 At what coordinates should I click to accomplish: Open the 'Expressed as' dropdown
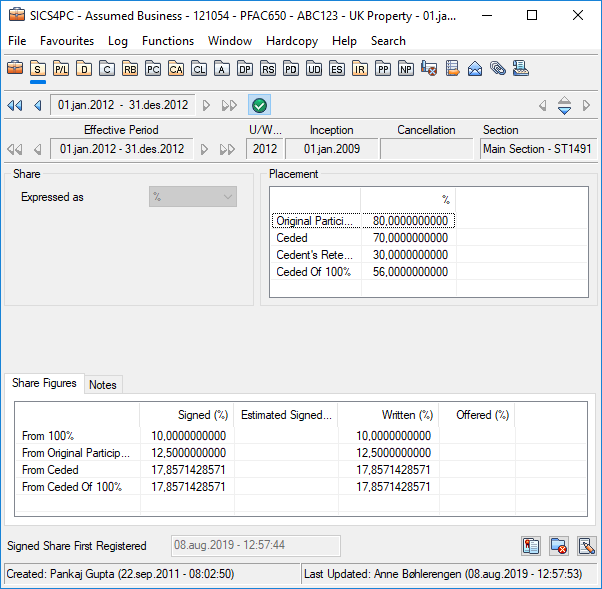(x=193, y=197)
